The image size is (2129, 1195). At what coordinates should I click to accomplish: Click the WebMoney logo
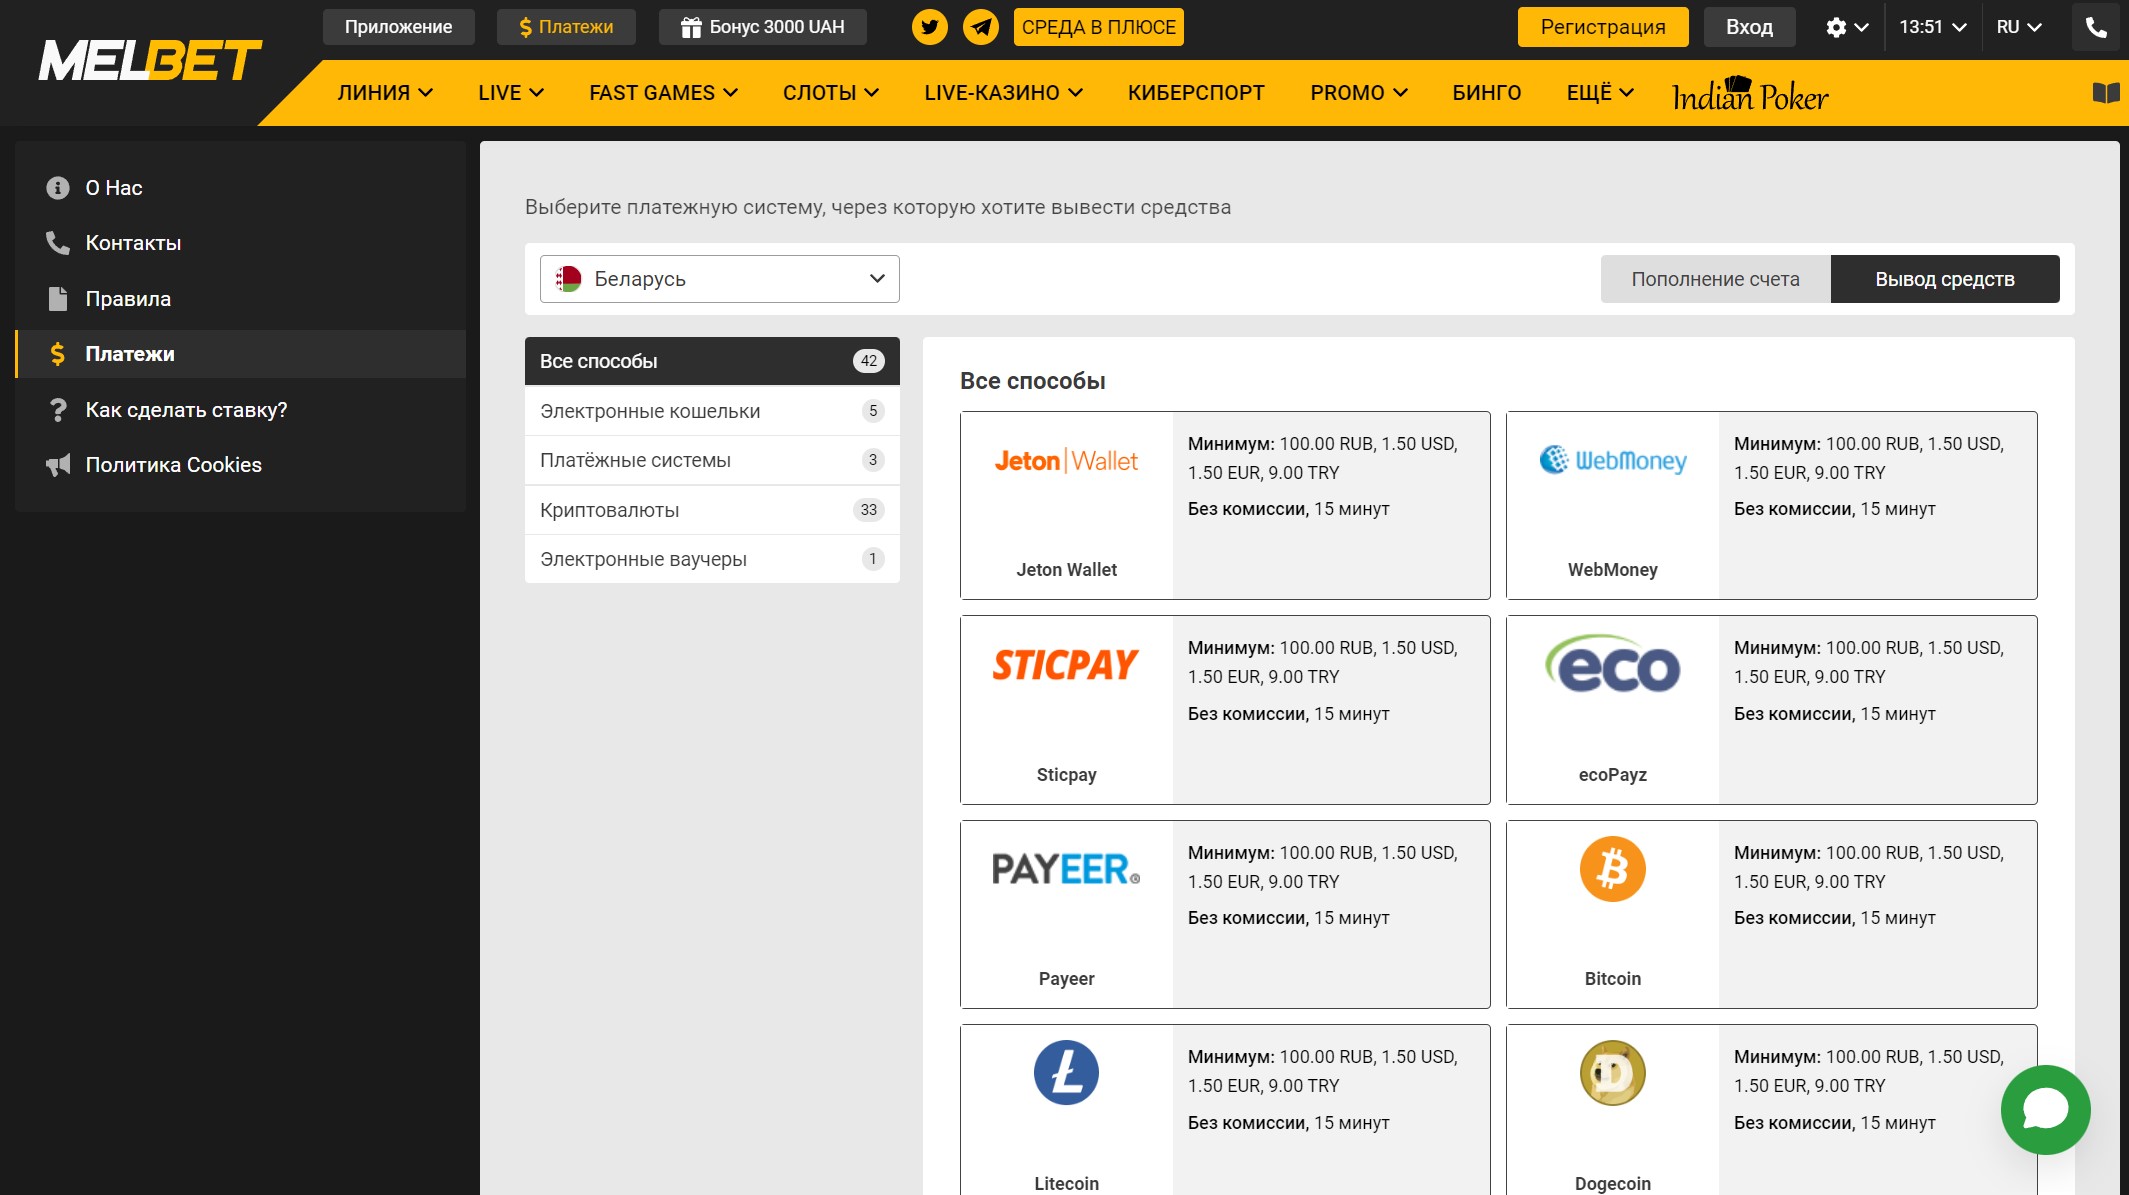click(1612, 460)
